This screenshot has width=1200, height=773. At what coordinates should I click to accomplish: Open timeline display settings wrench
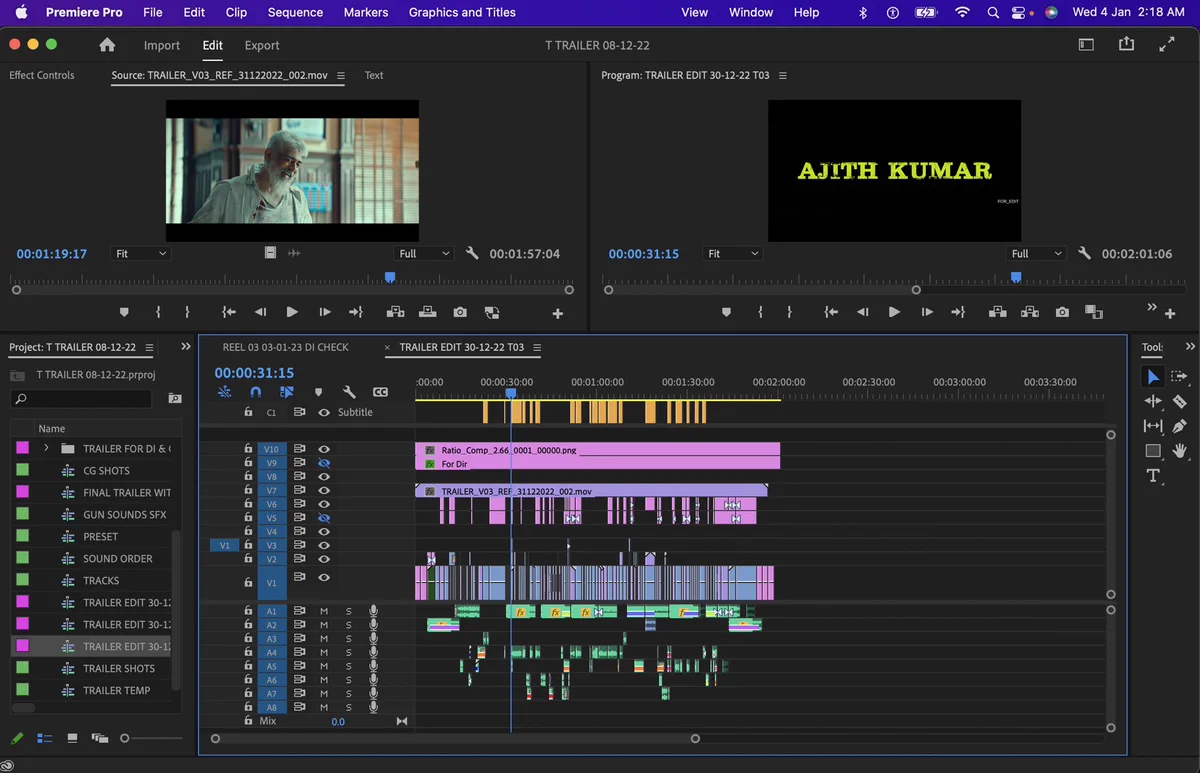tap(349, 392)
